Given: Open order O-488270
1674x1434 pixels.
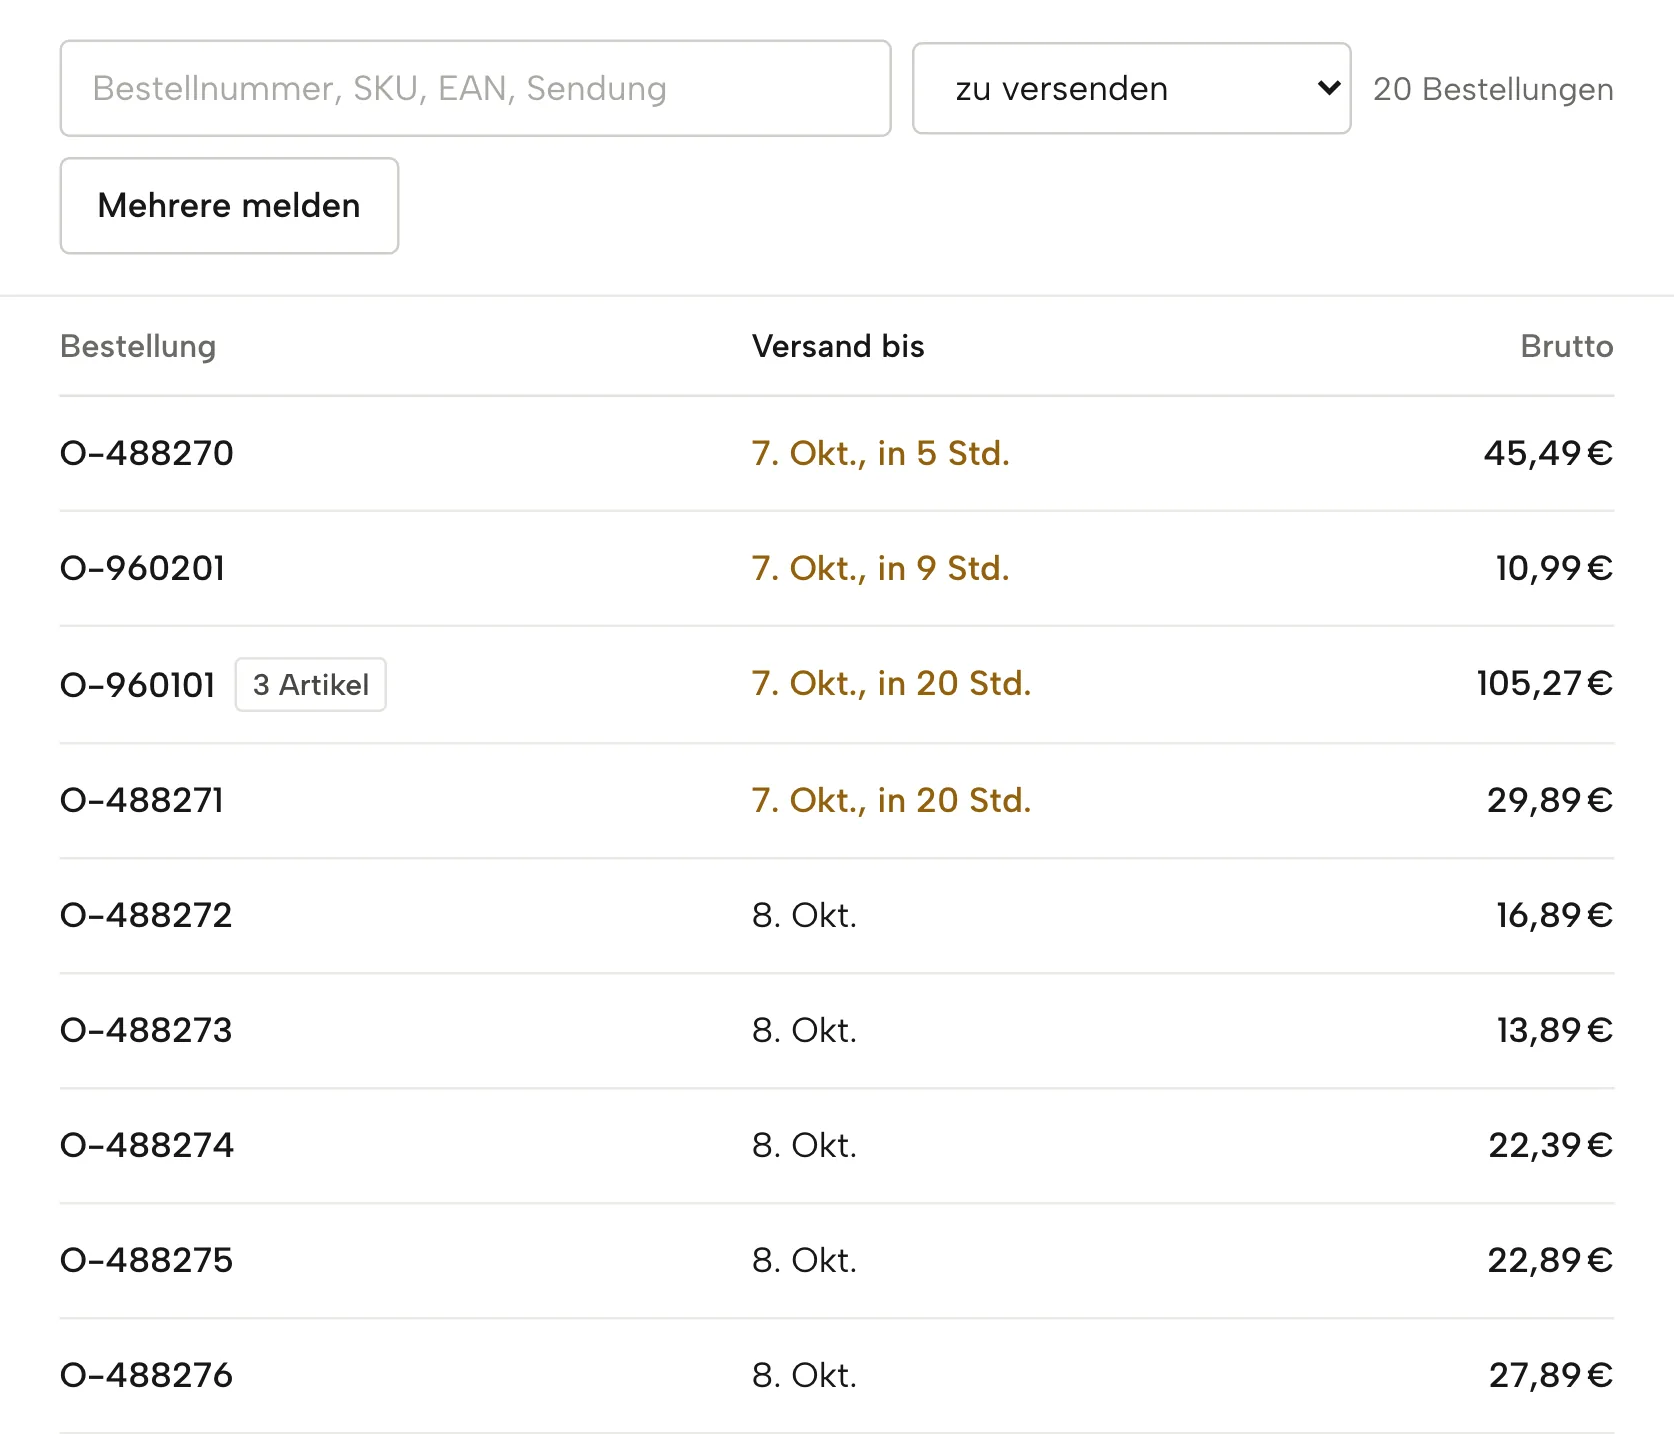Looking at the screenshot, I should pos(147,453).
